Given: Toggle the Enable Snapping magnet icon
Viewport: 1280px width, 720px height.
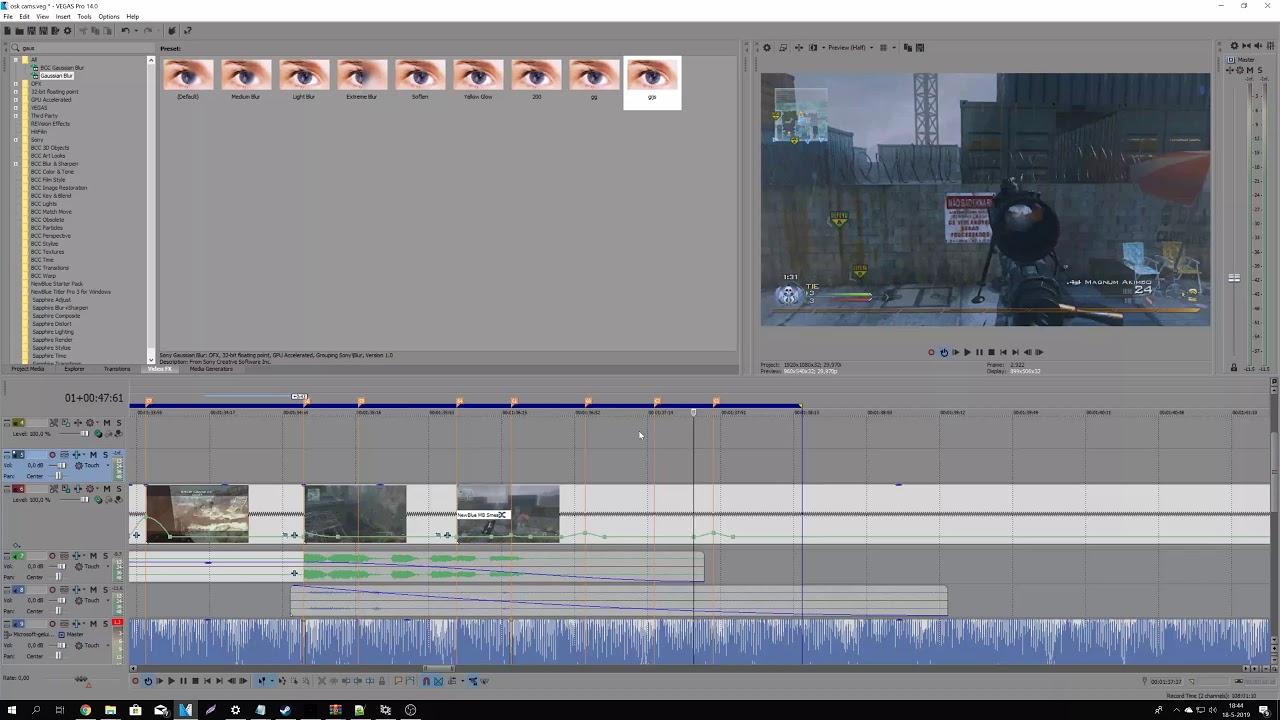Looking at the screenshot, I should 426,681.
